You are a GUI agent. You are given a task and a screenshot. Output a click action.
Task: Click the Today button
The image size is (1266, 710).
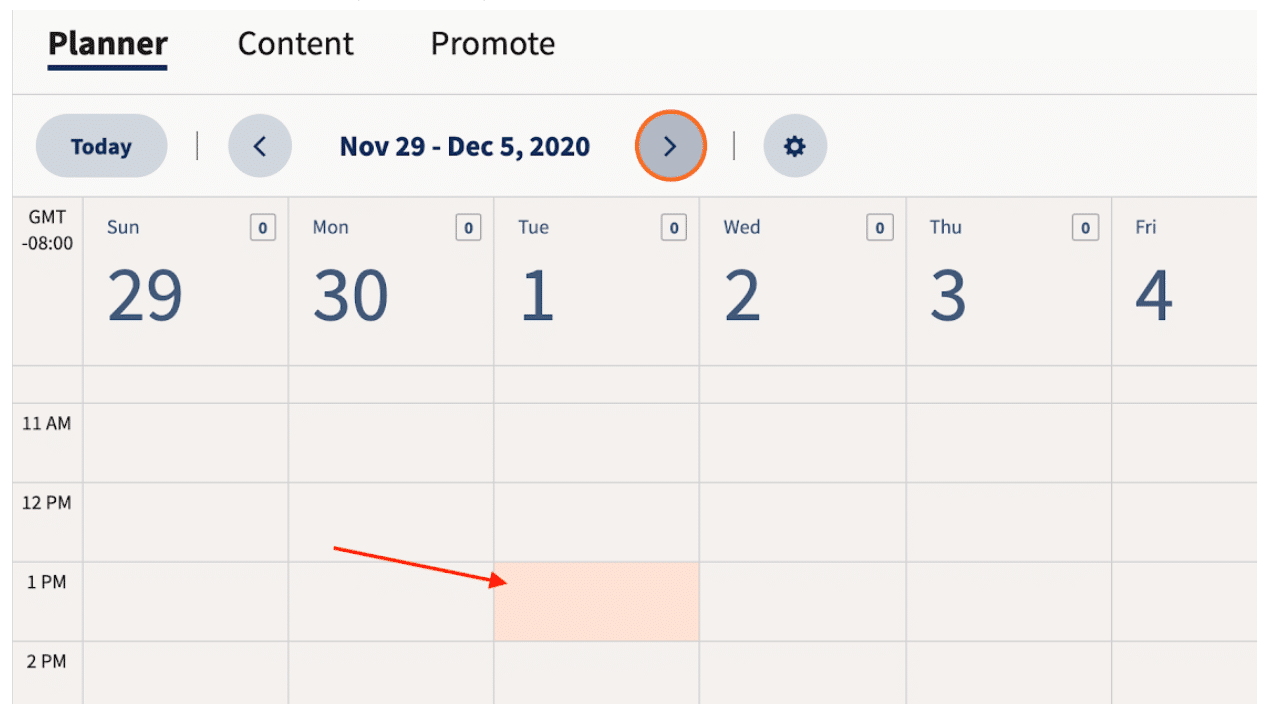101,146
